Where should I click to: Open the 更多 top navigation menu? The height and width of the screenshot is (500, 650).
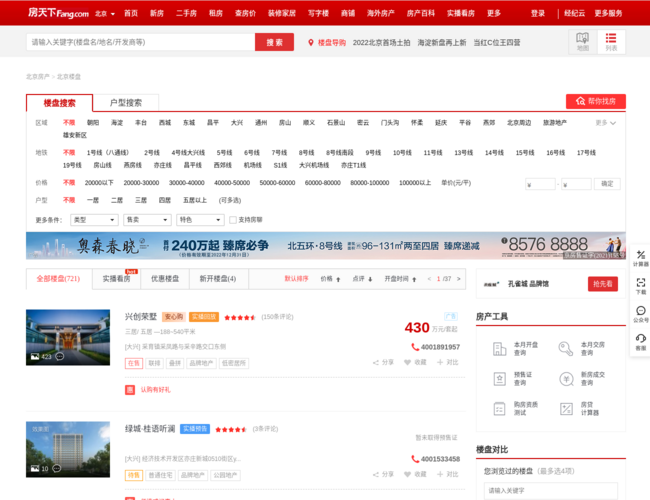[x=494, y=13]
